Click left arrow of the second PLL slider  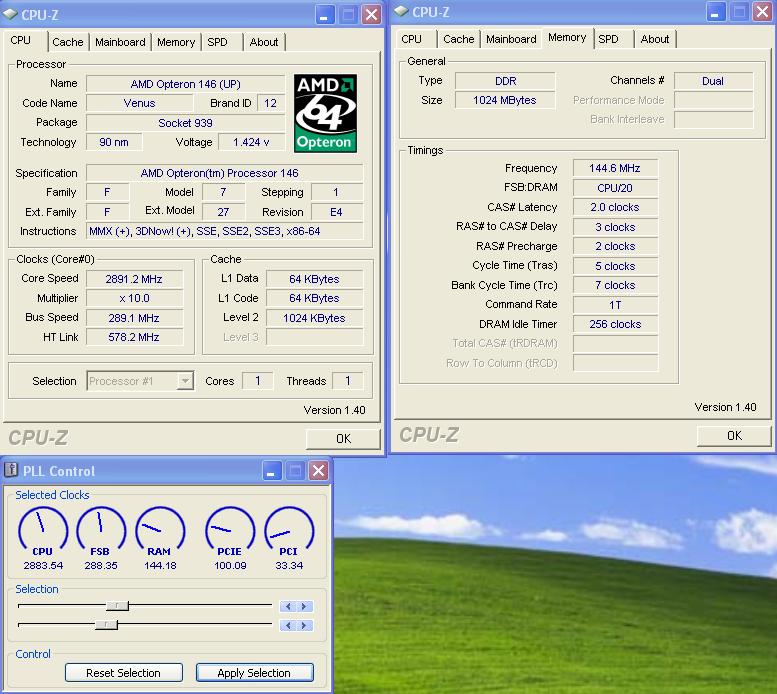[x=288, y=626]
